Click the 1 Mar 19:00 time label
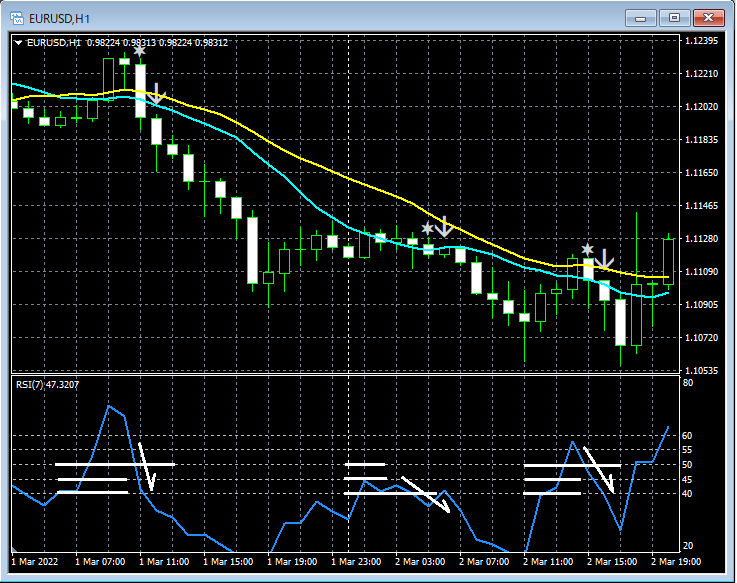The width and height of the screenshot is (737, 583). point(292,562)
